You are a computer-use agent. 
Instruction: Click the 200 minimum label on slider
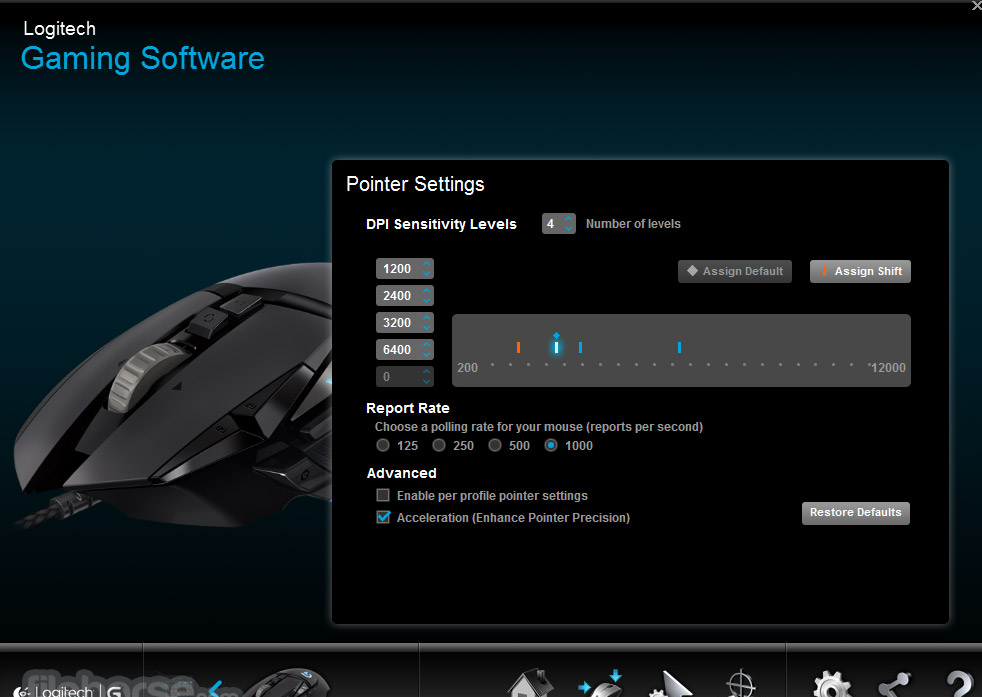tap(467, 368)
